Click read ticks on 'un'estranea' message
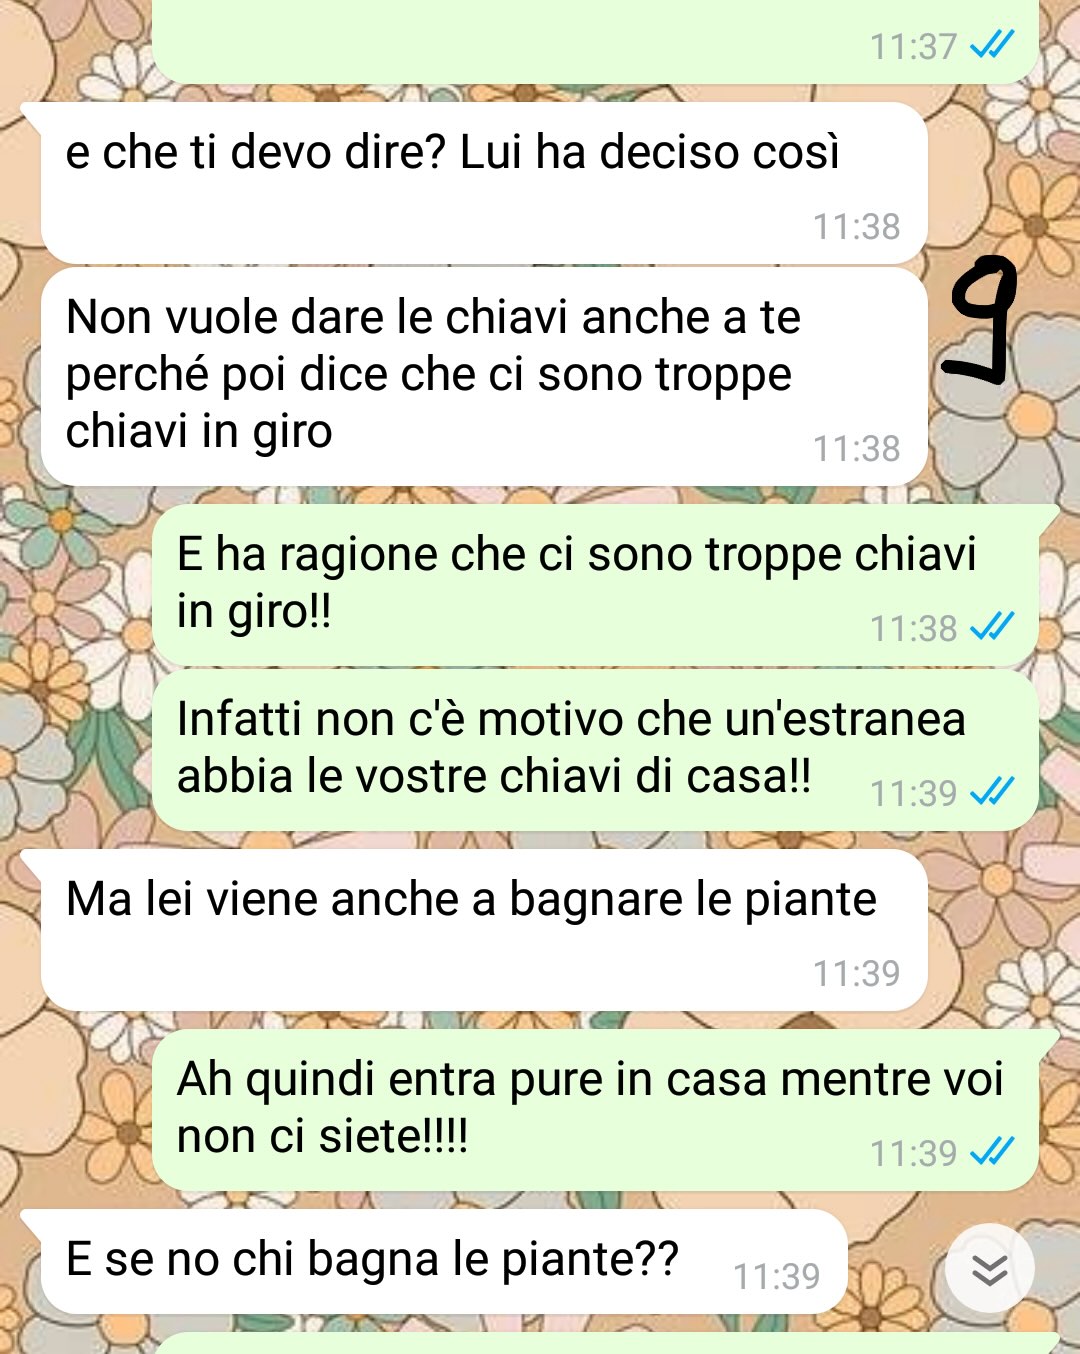 [x=992, y=792]
